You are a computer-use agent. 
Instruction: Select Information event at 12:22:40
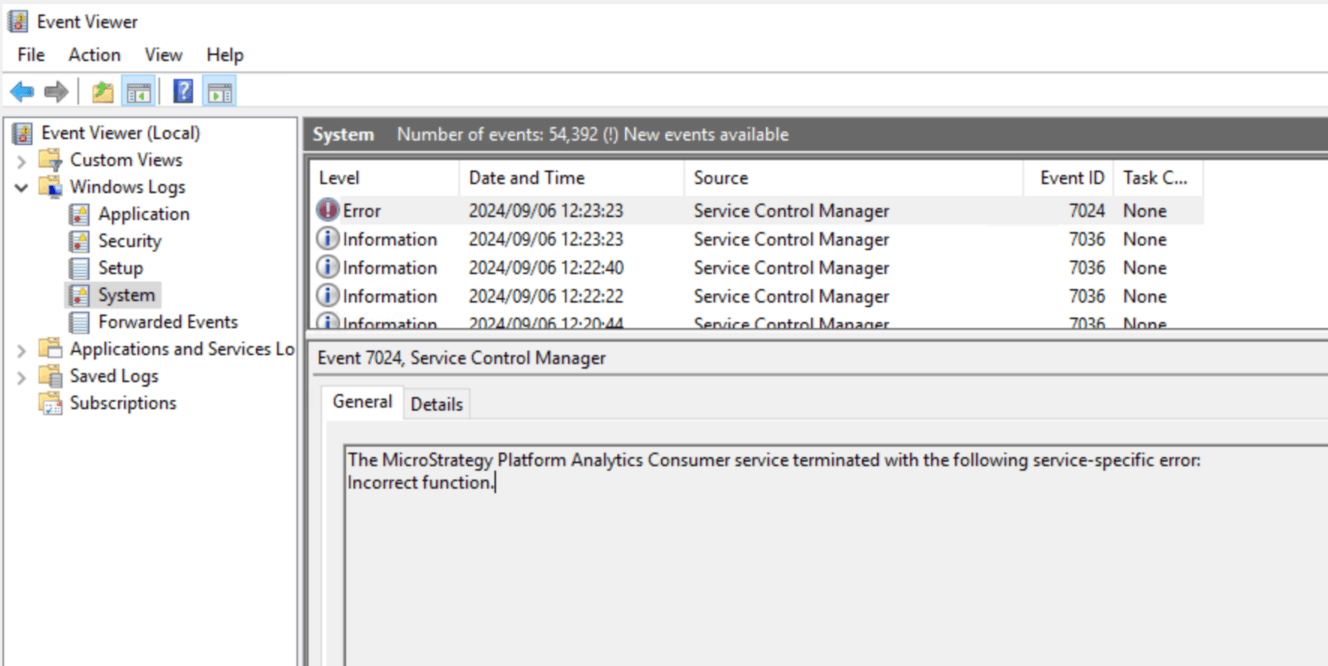(757, 267)
